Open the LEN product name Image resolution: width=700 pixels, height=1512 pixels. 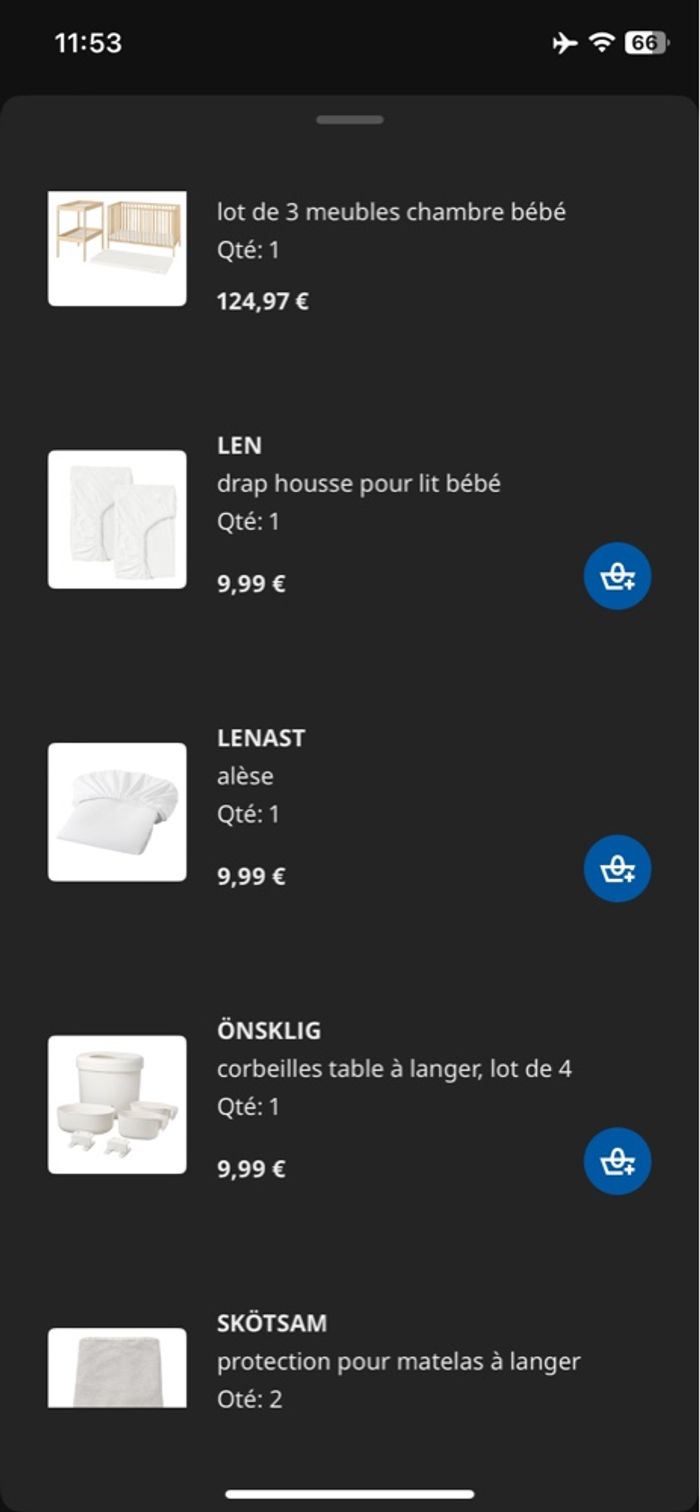click(239, 445)
